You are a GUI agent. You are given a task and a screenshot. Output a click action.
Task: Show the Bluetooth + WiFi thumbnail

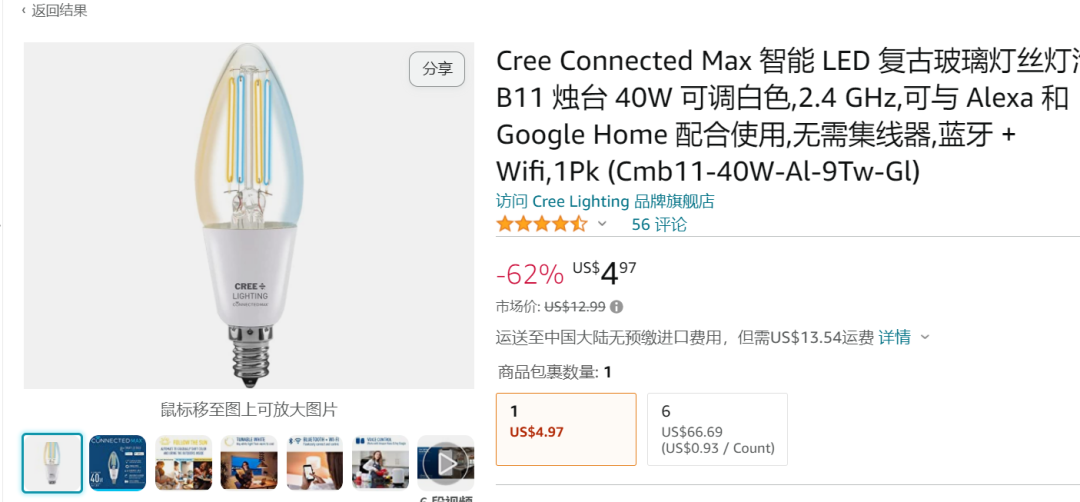point(314,462)
